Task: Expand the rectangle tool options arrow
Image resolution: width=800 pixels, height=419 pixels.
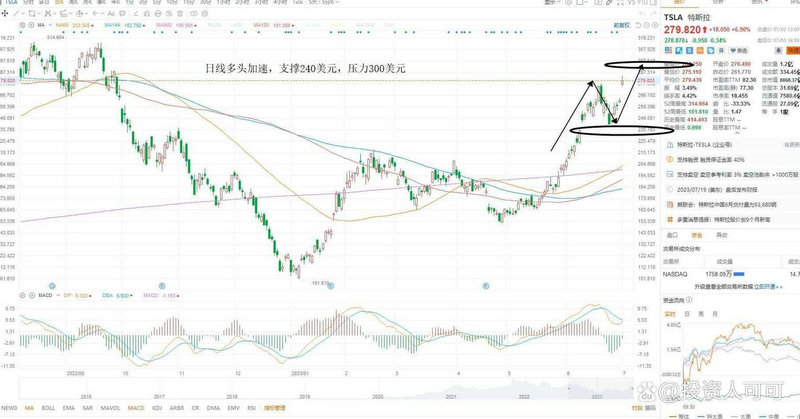Action: pos(38,13)
